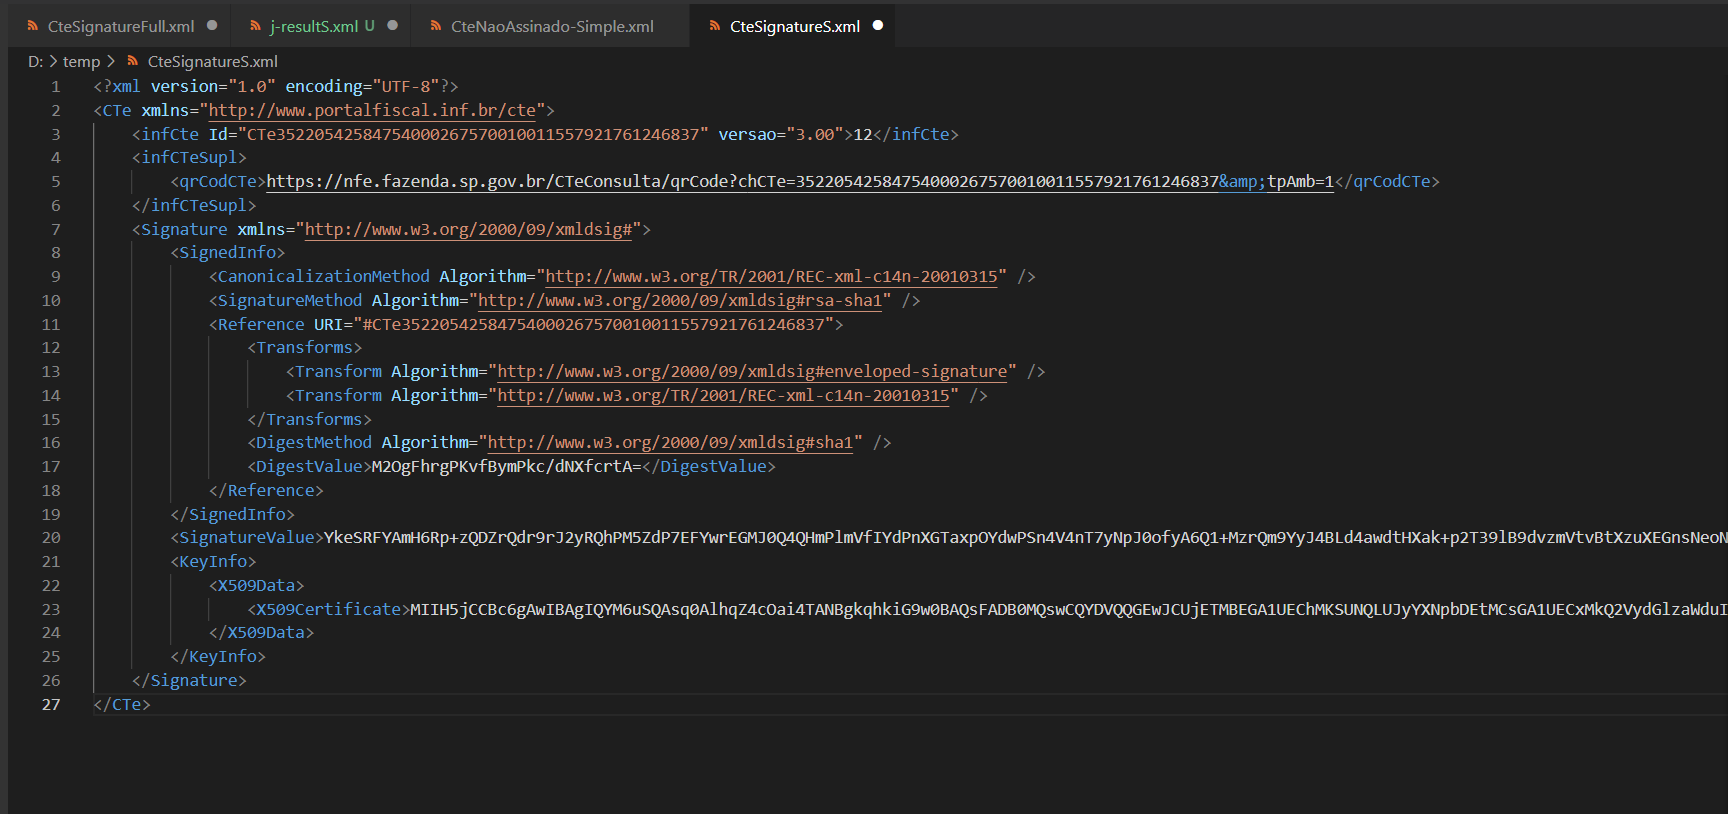This screenshot has height=814, width=1728.
Task: Click the SignatureMethod tag name
Action: [x=290, y=301]
